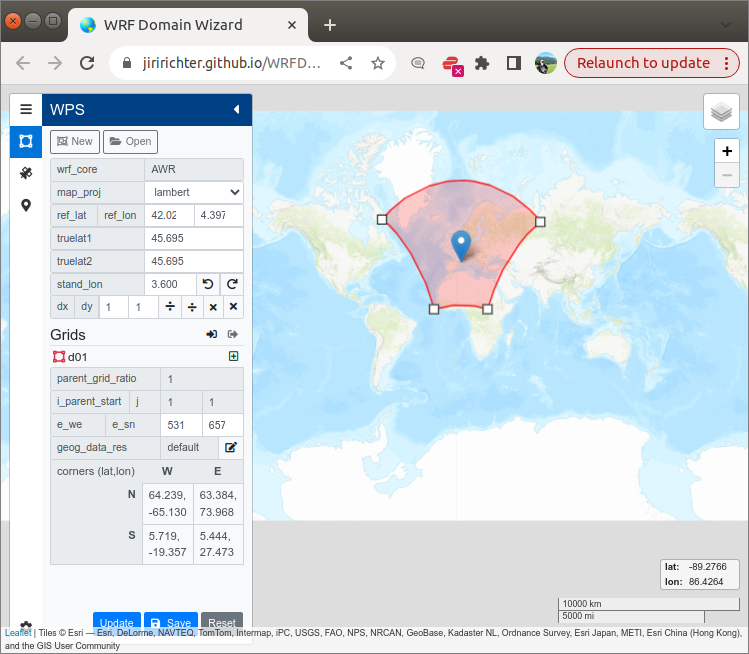
Task: Click the New domain button
Action: point(75,142)
